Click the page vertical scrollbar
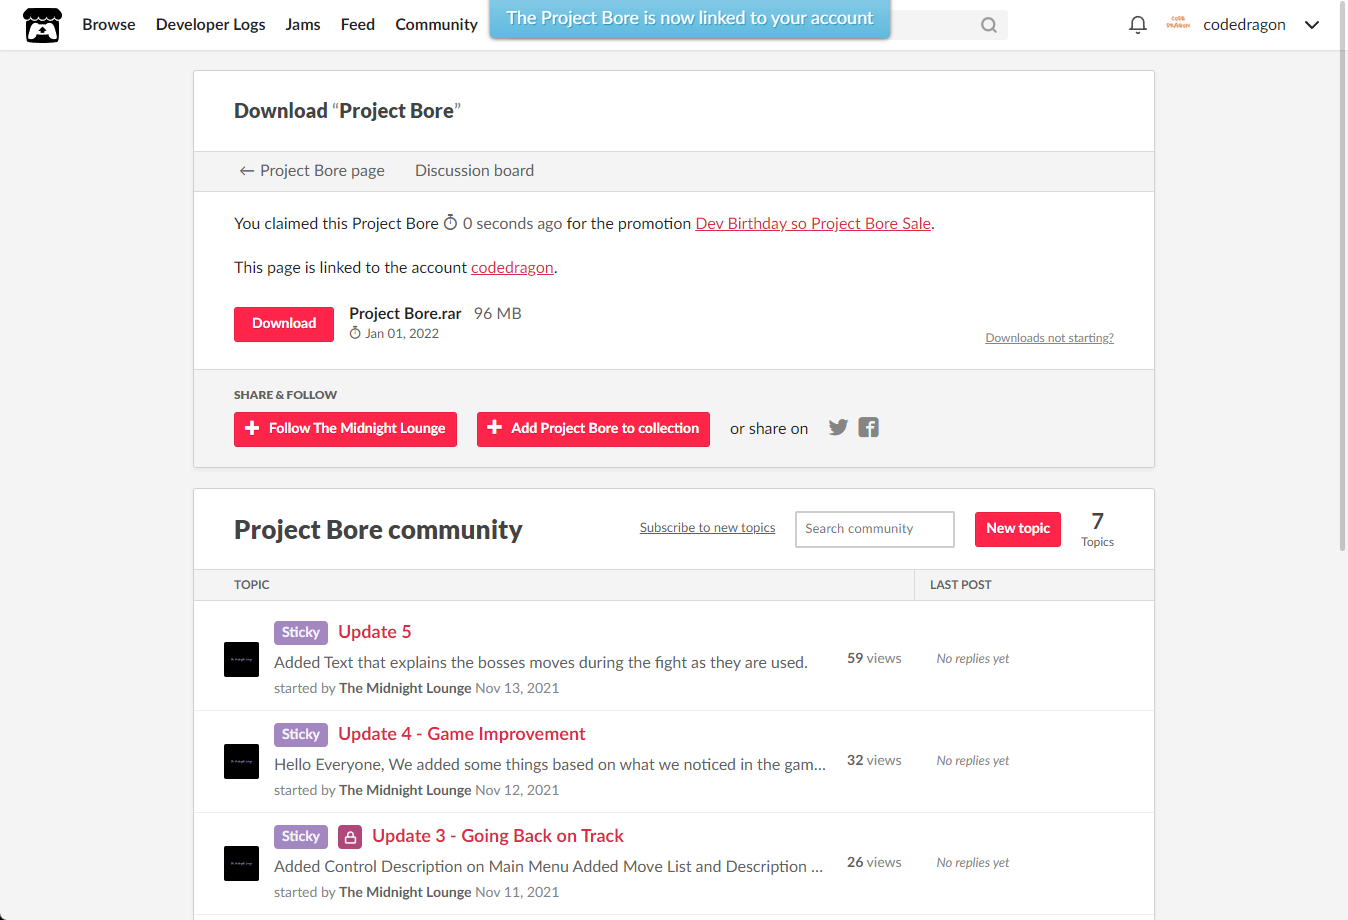This screenshot has height=920, width=1348. click(1343, 275)
